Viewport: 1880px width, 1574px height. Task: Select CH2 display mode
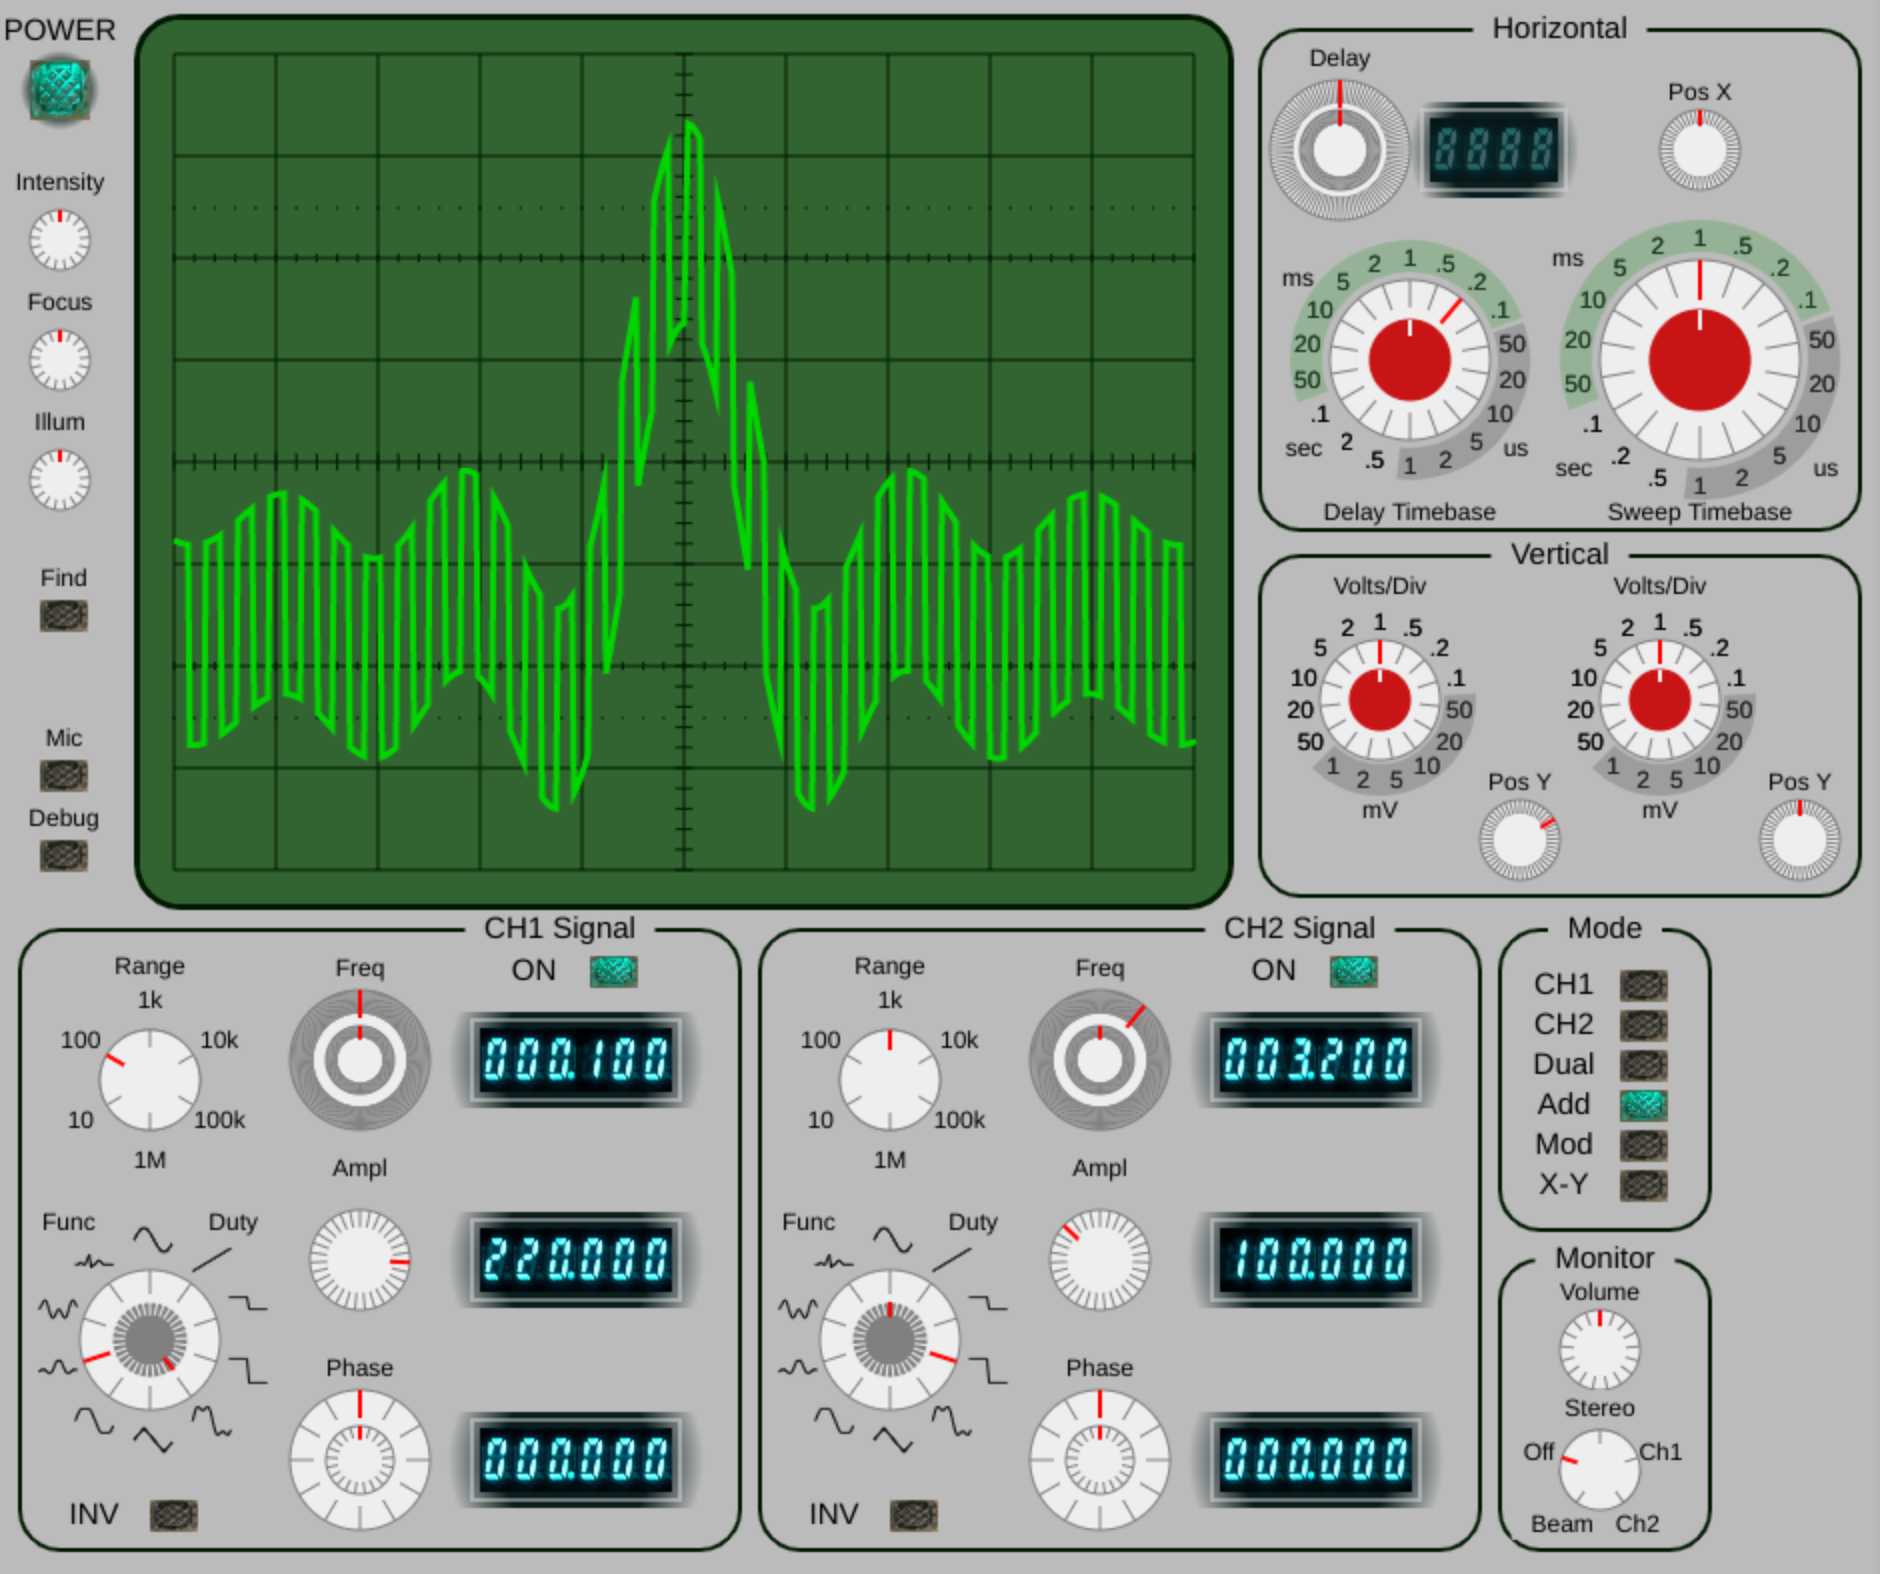click(x=1644, y=1026)
